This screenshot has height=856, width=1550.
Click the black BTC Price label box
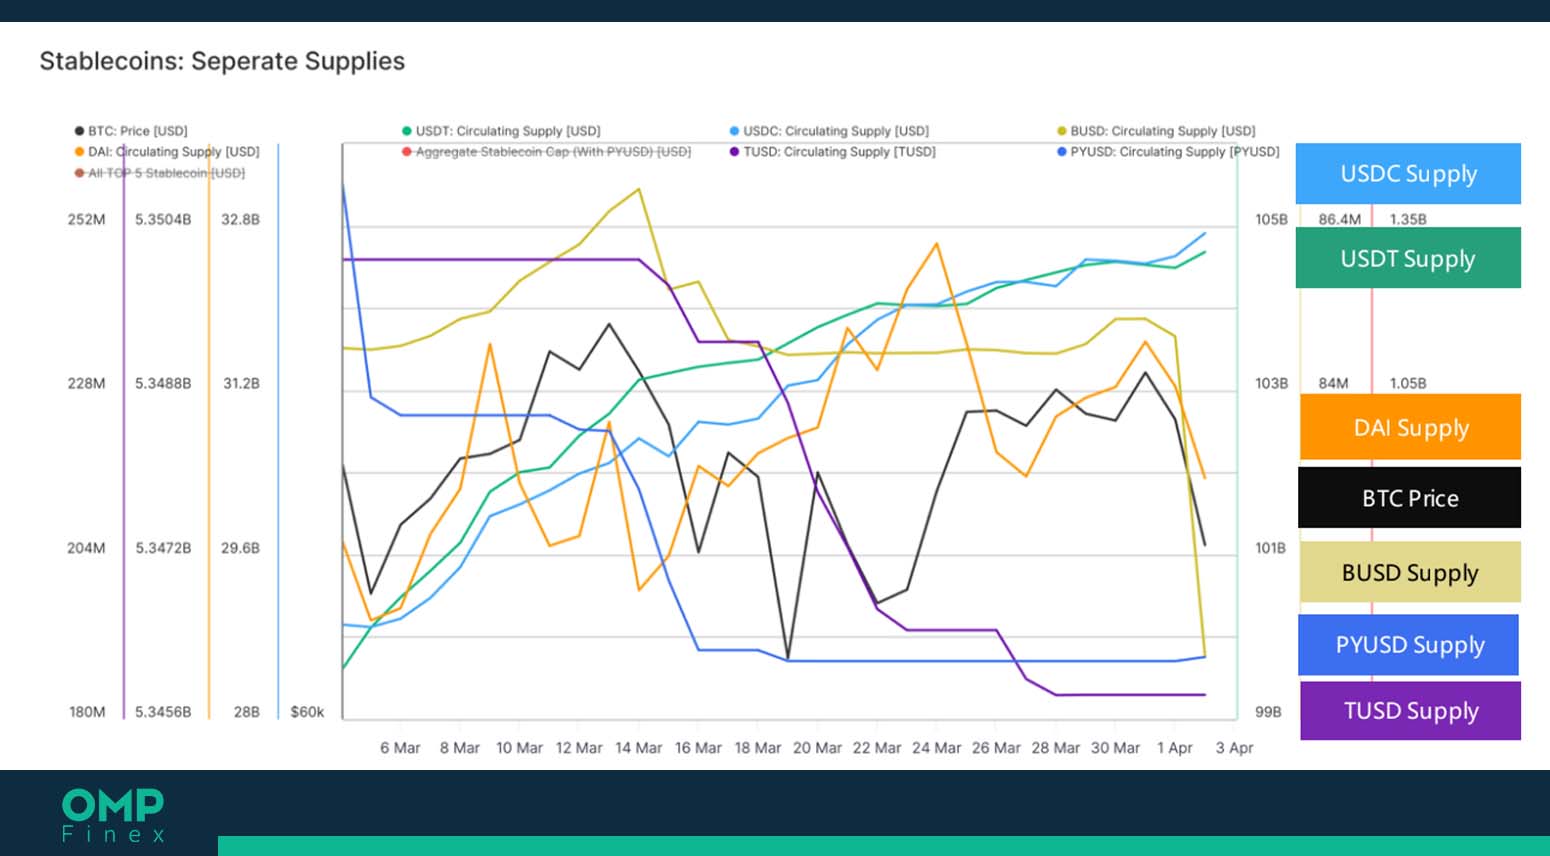pyautogui.click(x=1410, y=497)
